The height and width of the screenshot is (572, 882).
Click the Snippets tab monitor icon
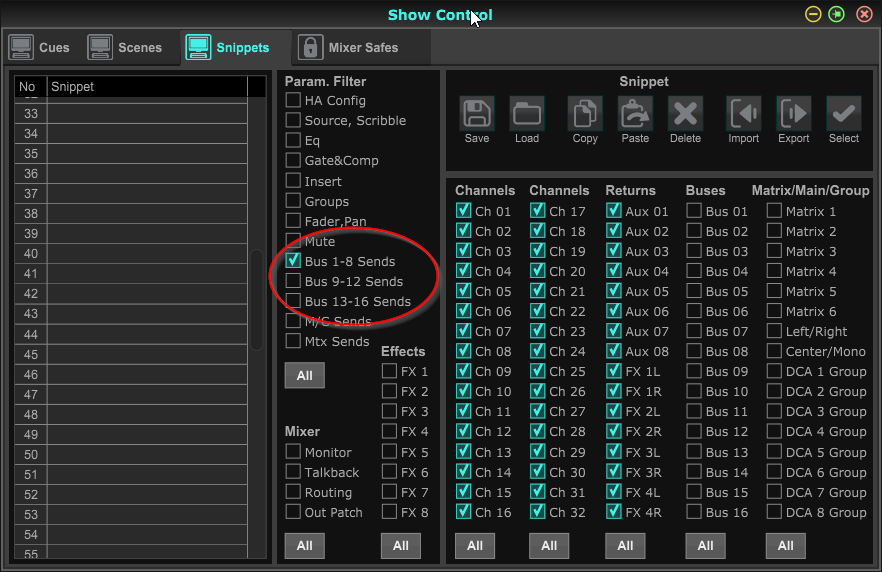click(x=199, y=47)
